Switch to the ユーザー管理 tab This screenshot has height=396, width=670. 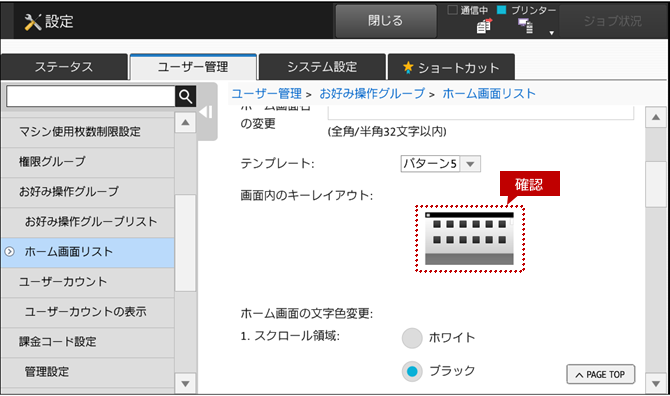[x=193, y=67]
